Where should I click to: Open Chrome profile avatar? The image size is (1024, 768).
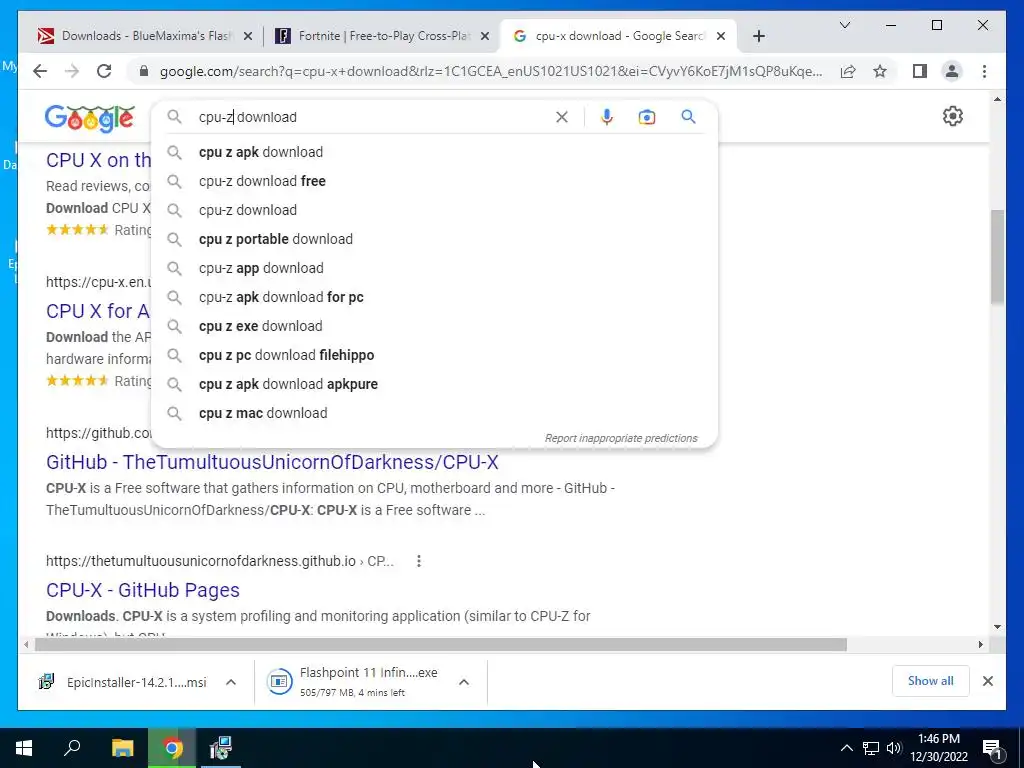point(952,71)
